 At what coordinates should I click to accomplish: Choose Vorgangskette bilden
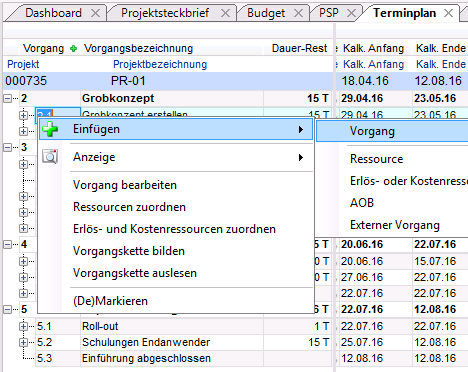(x=129, y=251)
